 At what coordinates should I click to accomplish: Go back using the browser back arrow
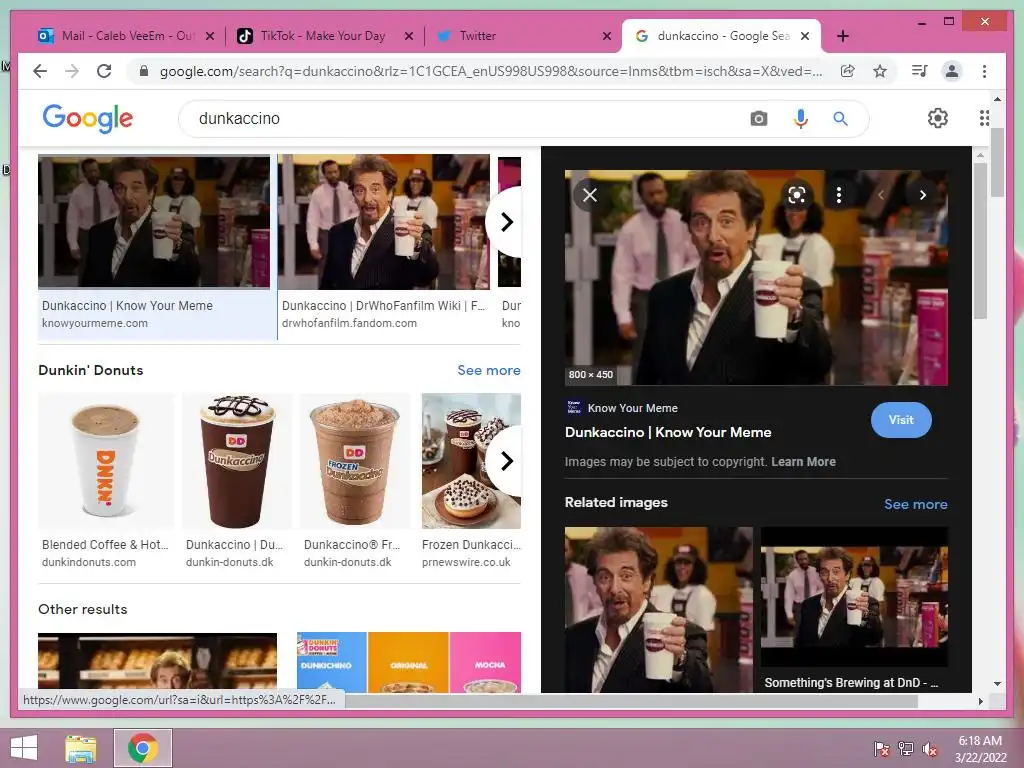click(x=40, y=71)
